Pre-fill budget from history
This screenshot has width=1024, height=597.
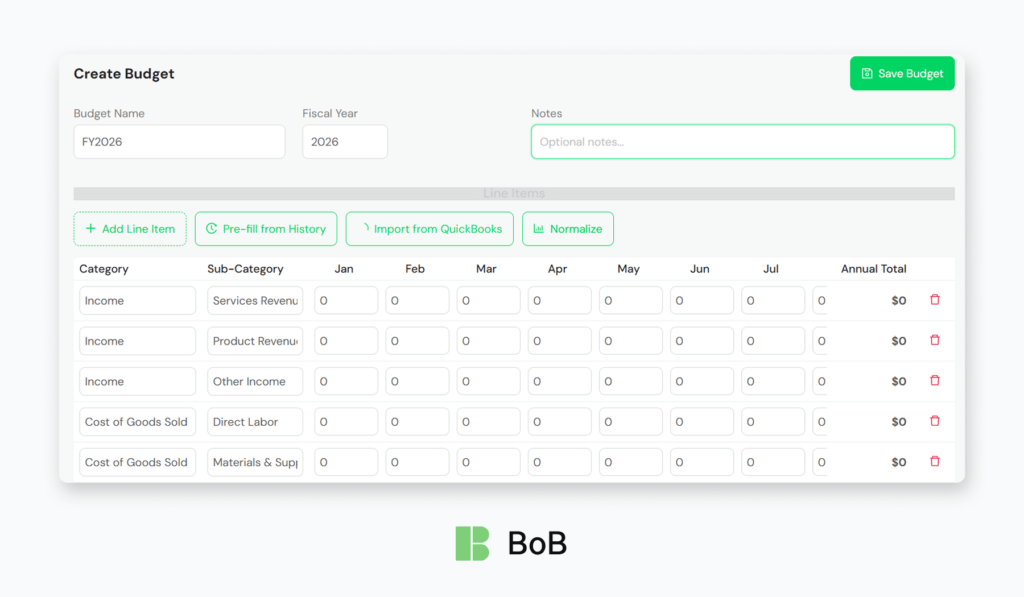(265, 229)
